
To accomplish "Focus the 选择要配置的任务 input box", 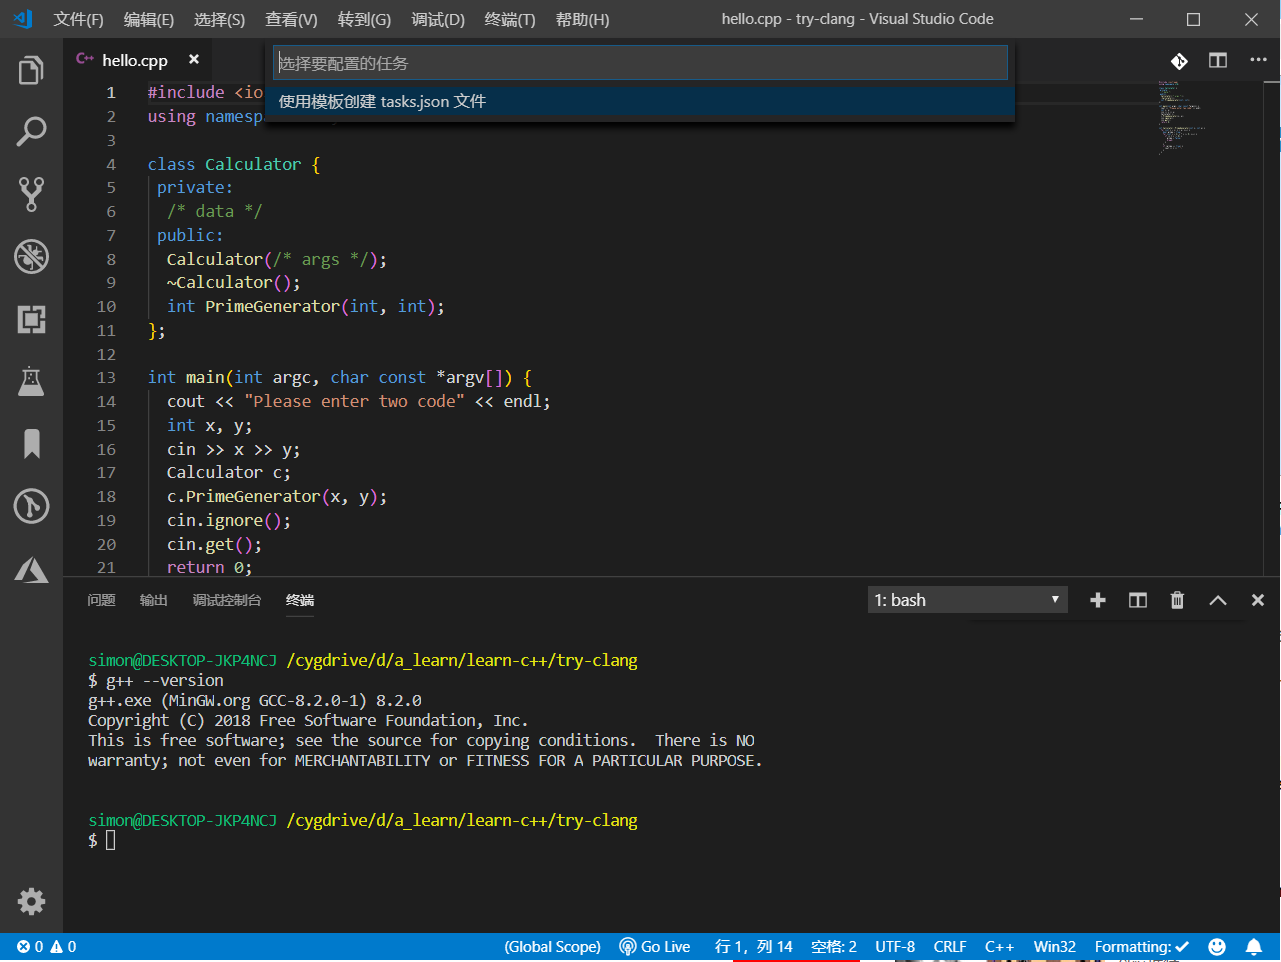I will tap(640, 63).
